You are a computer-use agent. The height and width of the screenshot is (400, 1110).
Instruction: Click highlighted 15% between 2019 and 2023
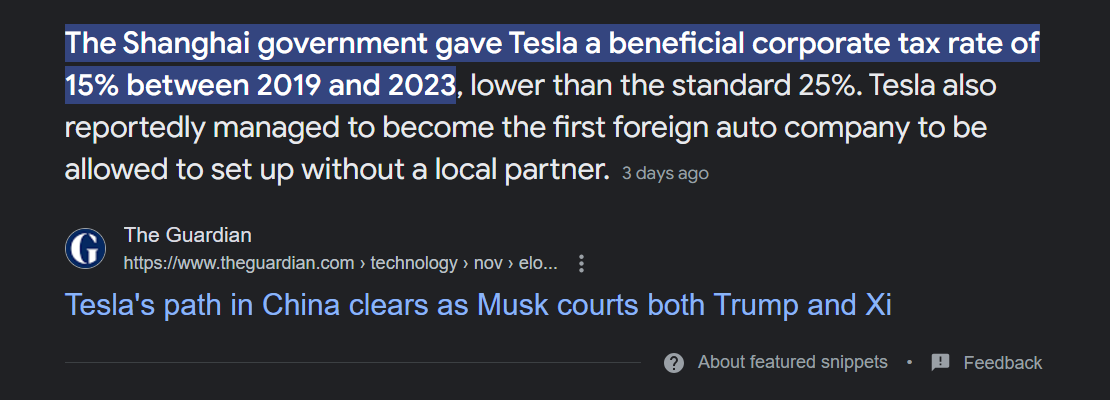click(x=261, y=86)
